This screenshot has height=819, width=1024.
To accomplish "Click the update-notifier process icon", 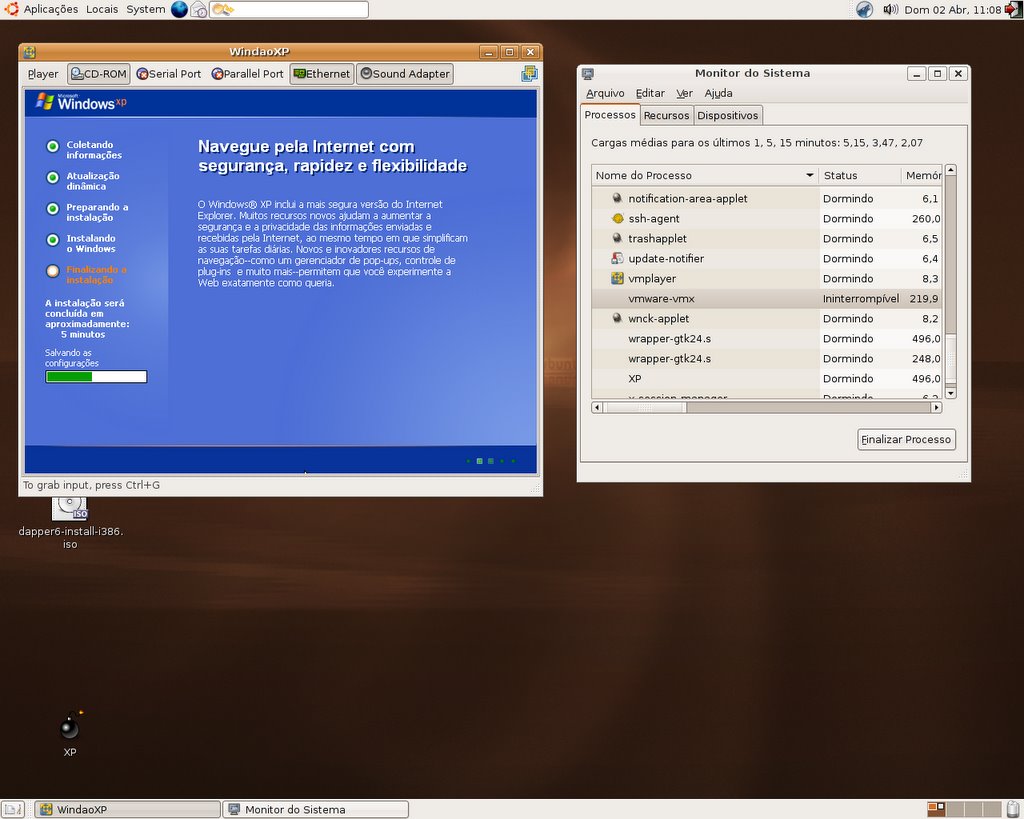I will [x=617, y=259].
